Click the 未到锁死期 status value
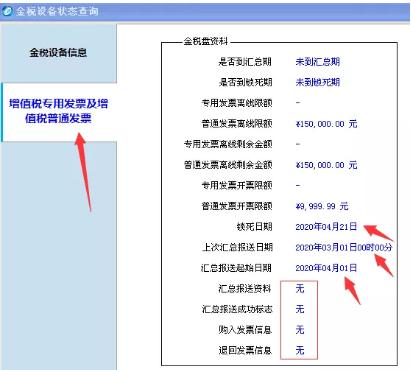 click(x=318, y=82)
